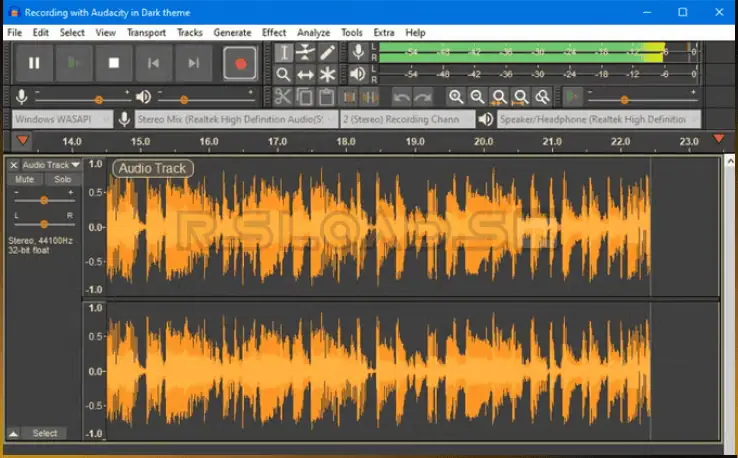Click Fit selection to width
The width and height of the screenshot is (738, 458).
[x=499, y=97]
